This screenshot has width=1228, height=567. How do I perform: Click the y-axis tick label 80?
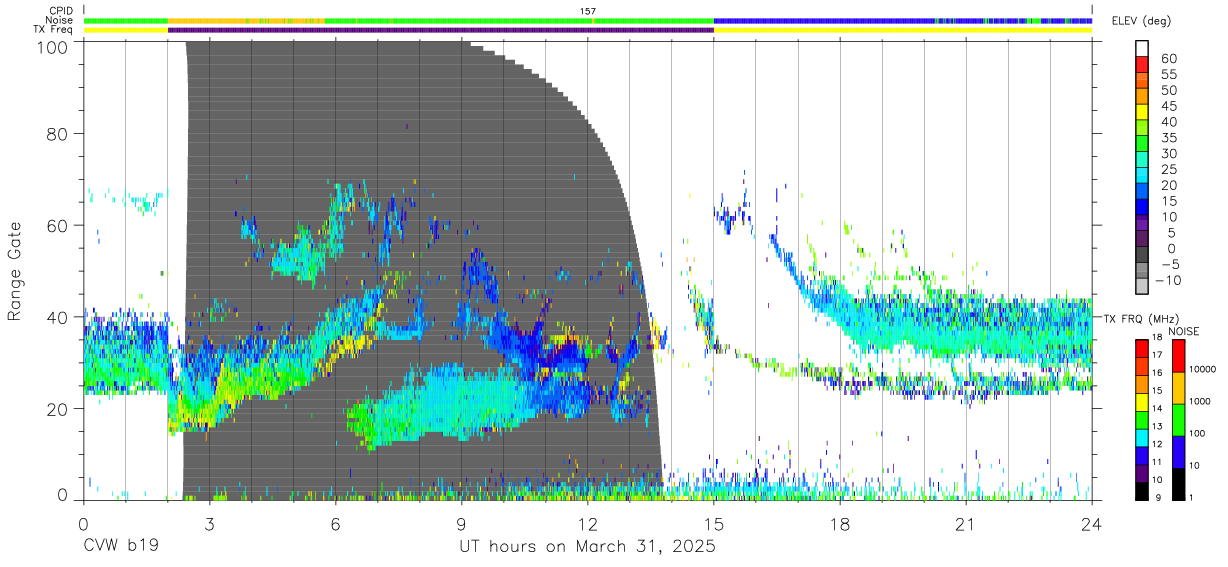click(x=58, y=134)
